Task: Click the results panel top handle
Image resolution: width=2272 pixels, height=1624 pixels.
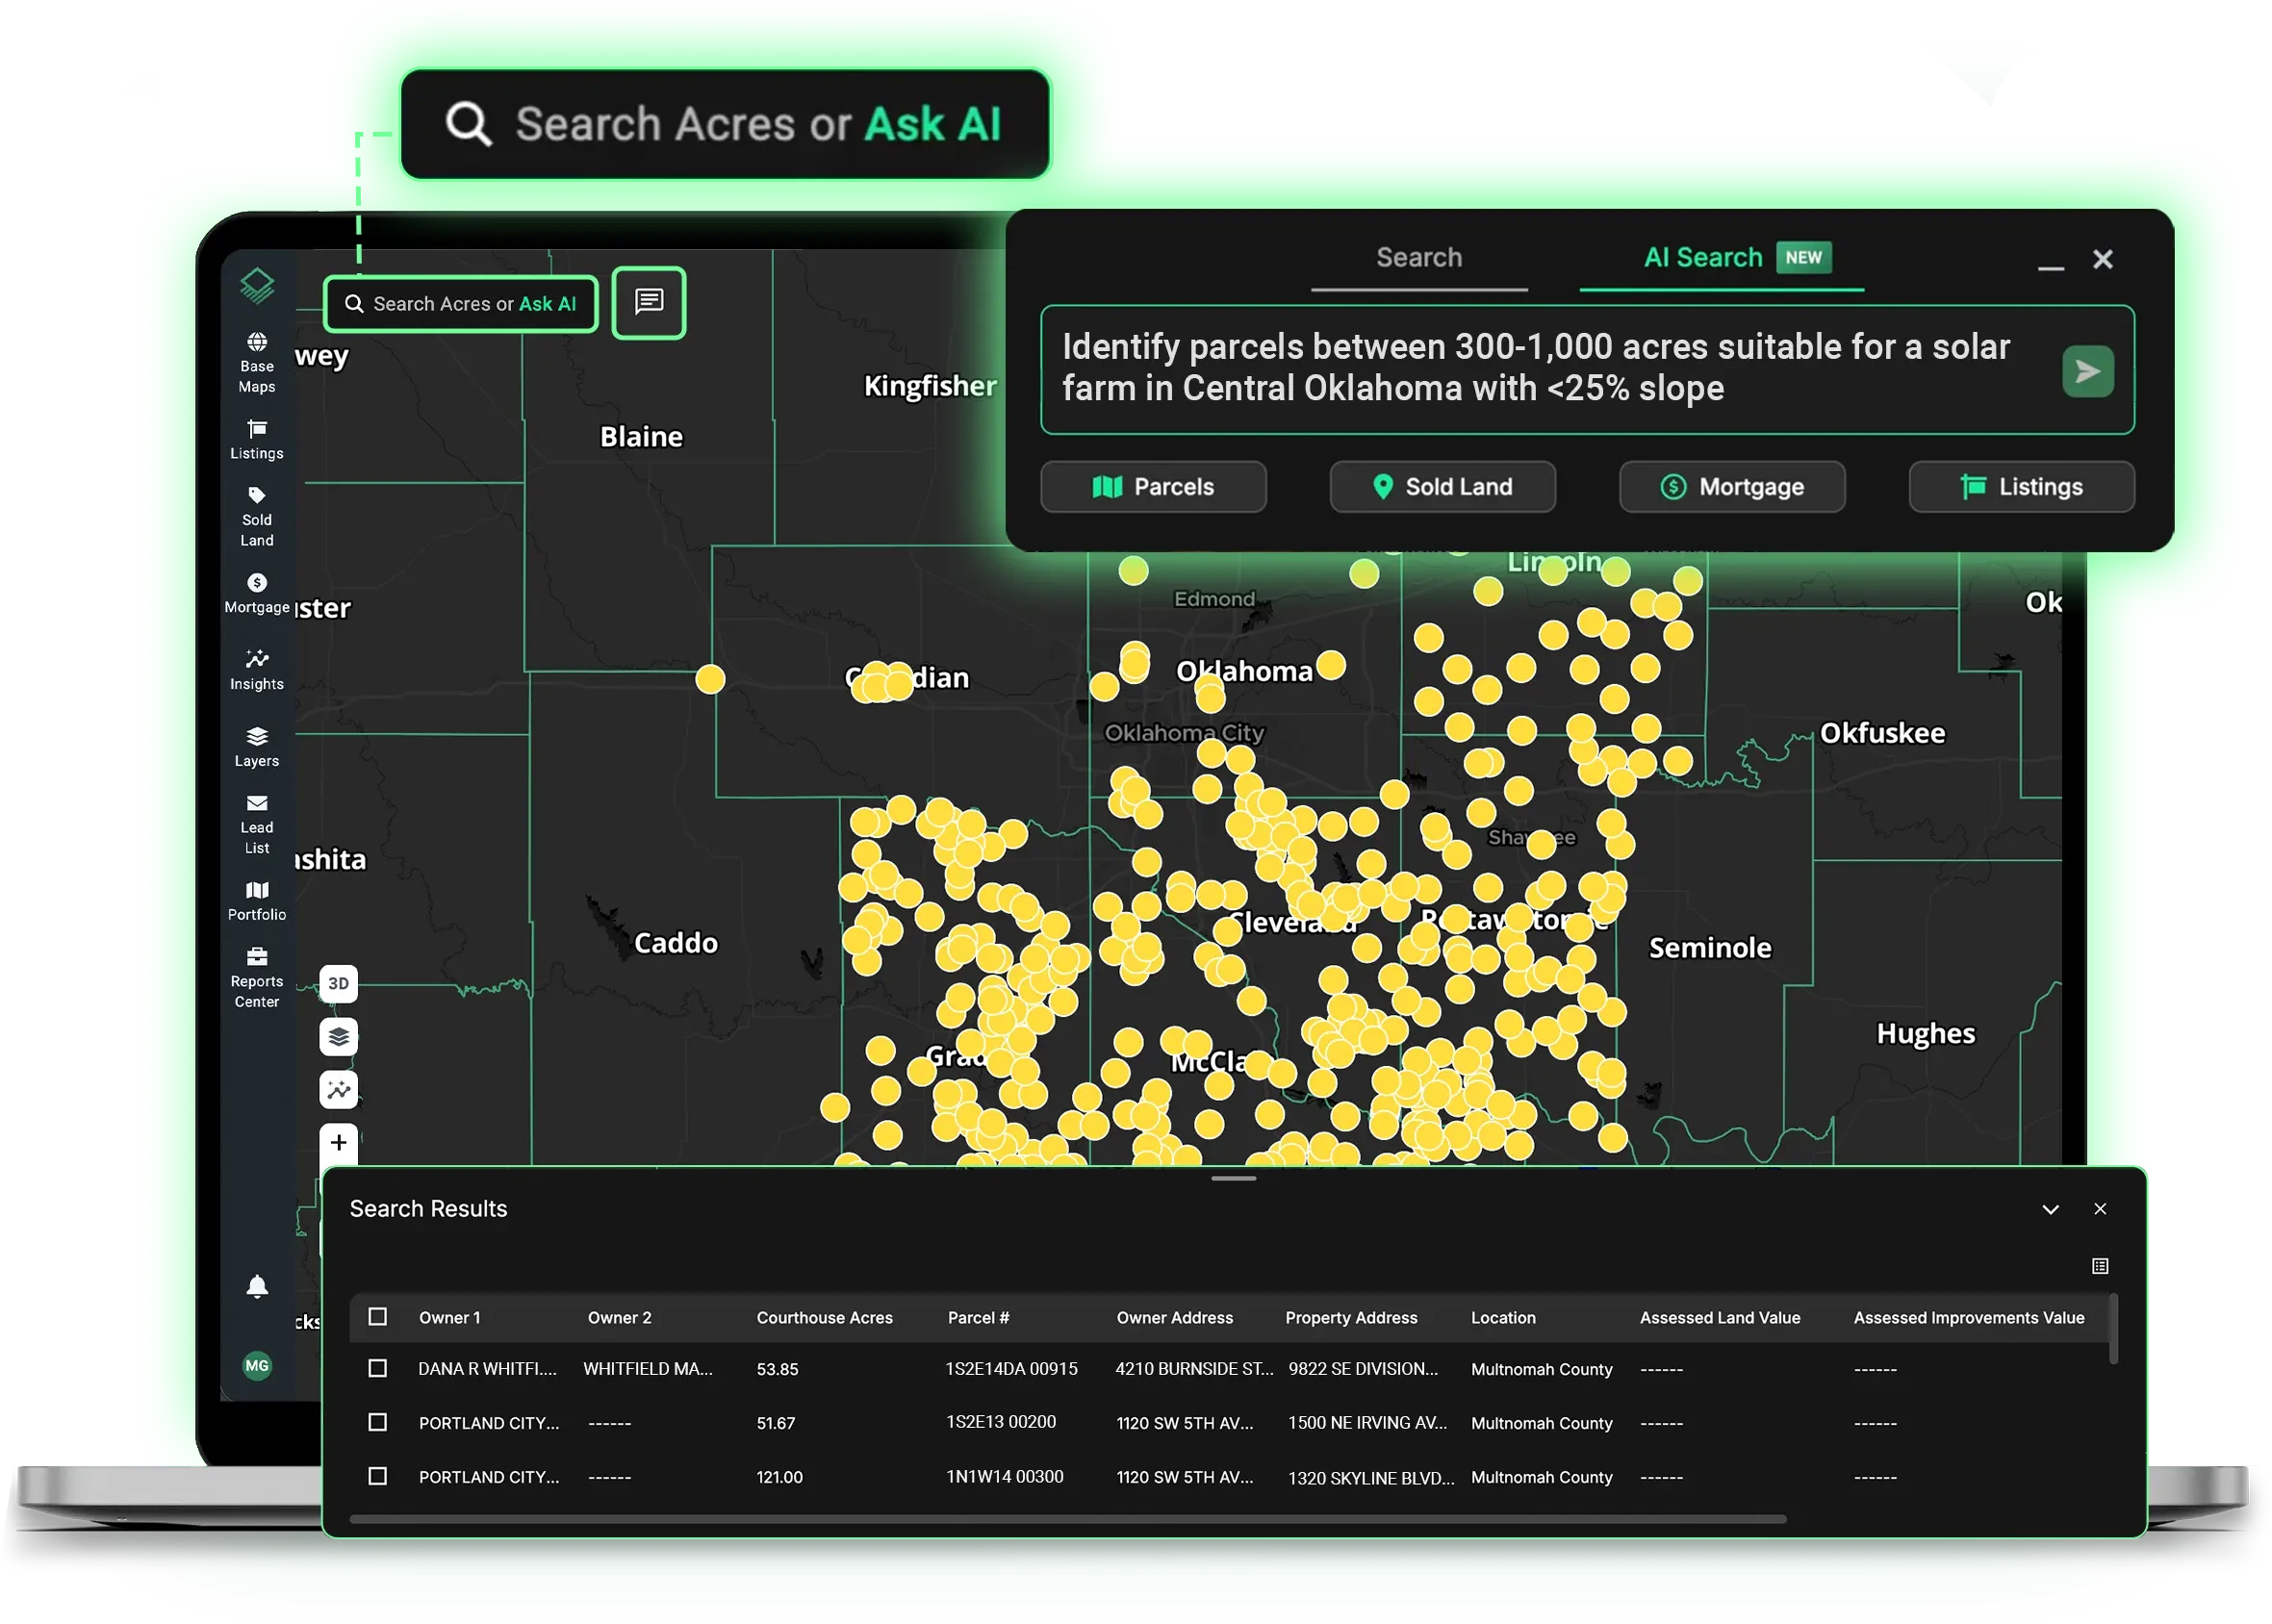Action: coord(1234,1179)
